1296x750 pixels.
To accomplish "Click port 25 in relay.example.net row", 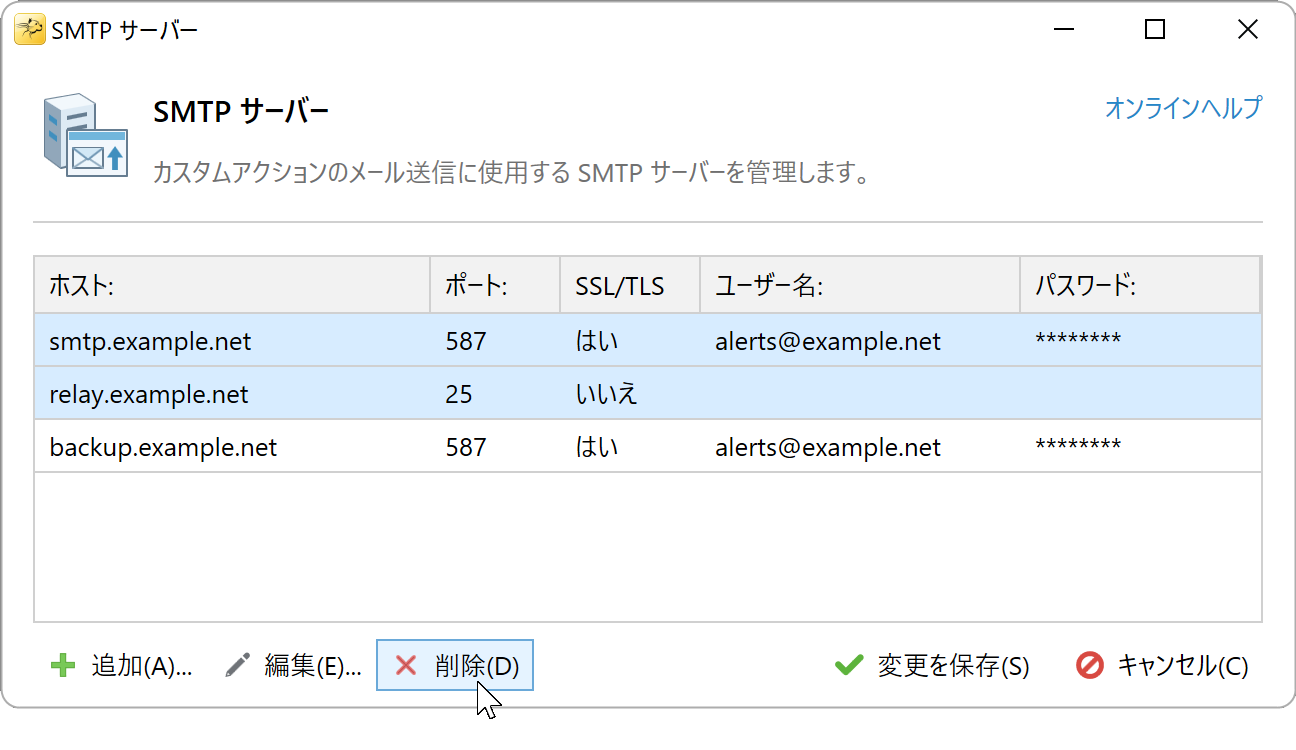I will tap(459, 395).
